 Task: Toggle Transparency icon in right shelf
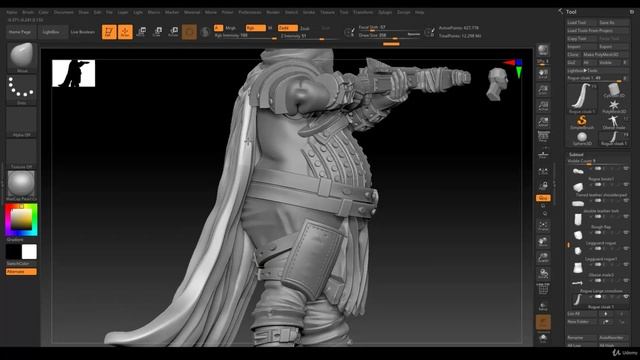click(543, 306)
